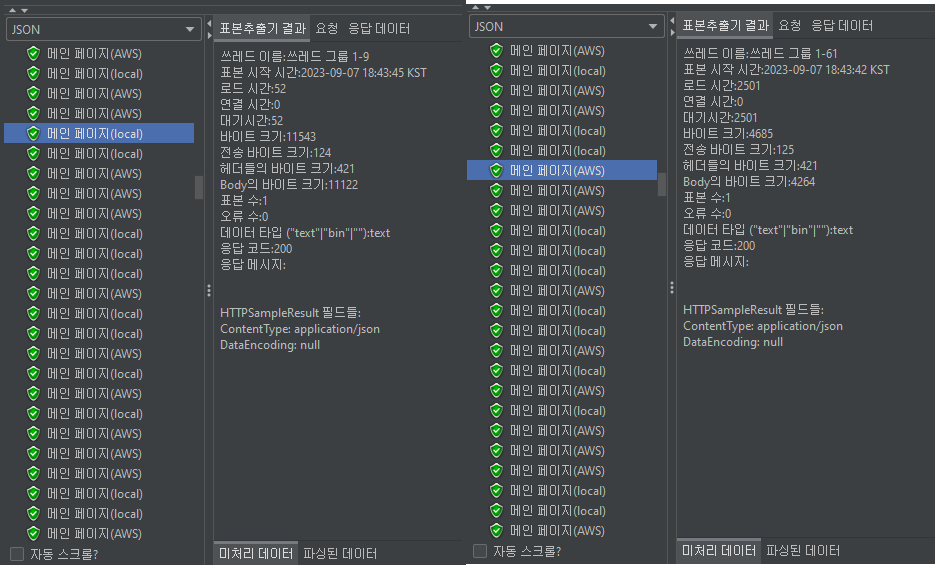Click ContentType: application/json in left panel
The width and height of the screenshot is (935, 565).
(x=300, y=329)
